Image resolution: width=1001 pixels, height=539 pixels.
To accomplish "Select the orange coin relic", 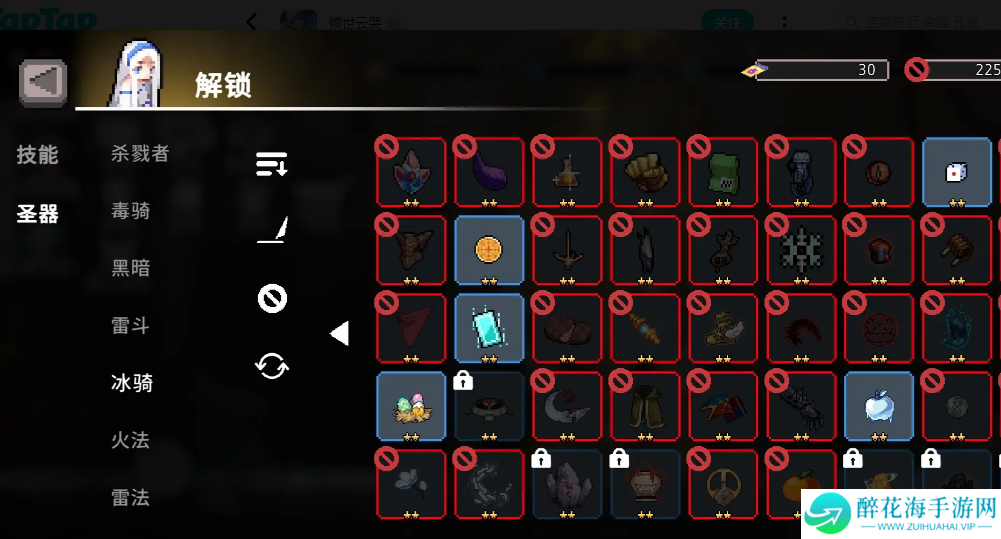I will coord(489,250).
